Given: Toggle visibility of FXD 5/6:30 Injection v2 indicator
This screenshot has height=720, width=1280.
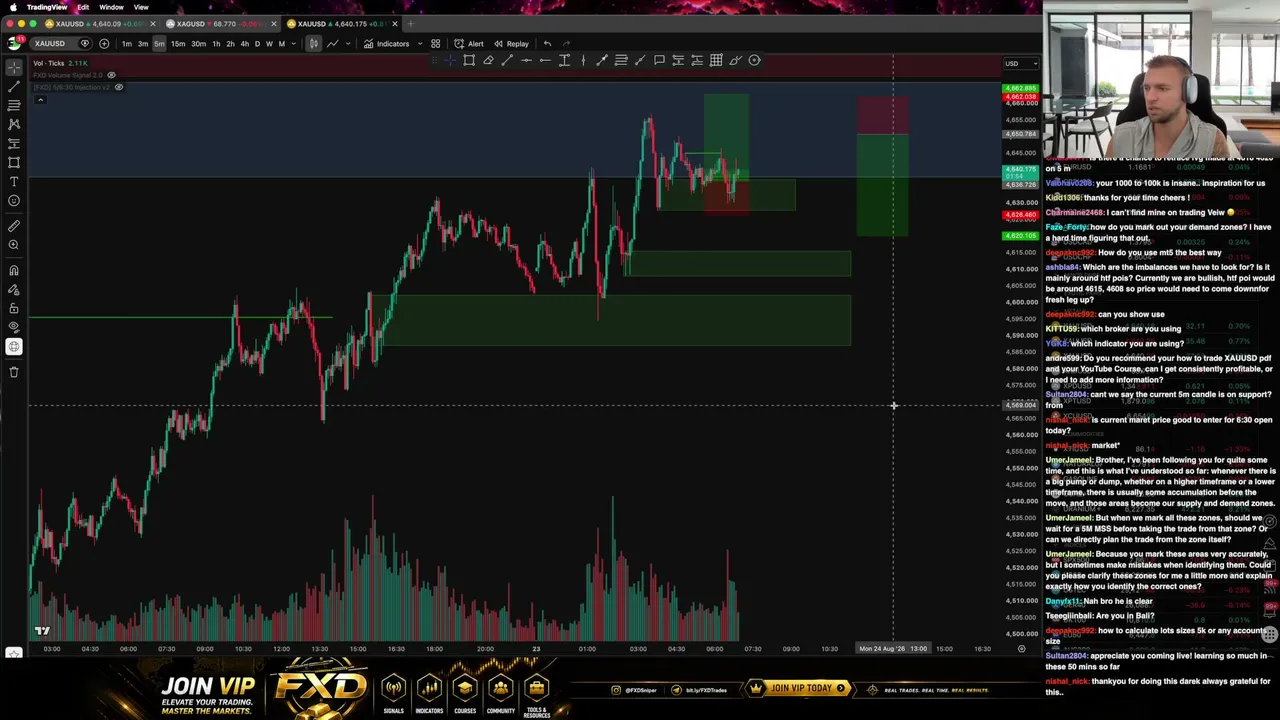Looking at the screenshot, I should pos(118,87).
